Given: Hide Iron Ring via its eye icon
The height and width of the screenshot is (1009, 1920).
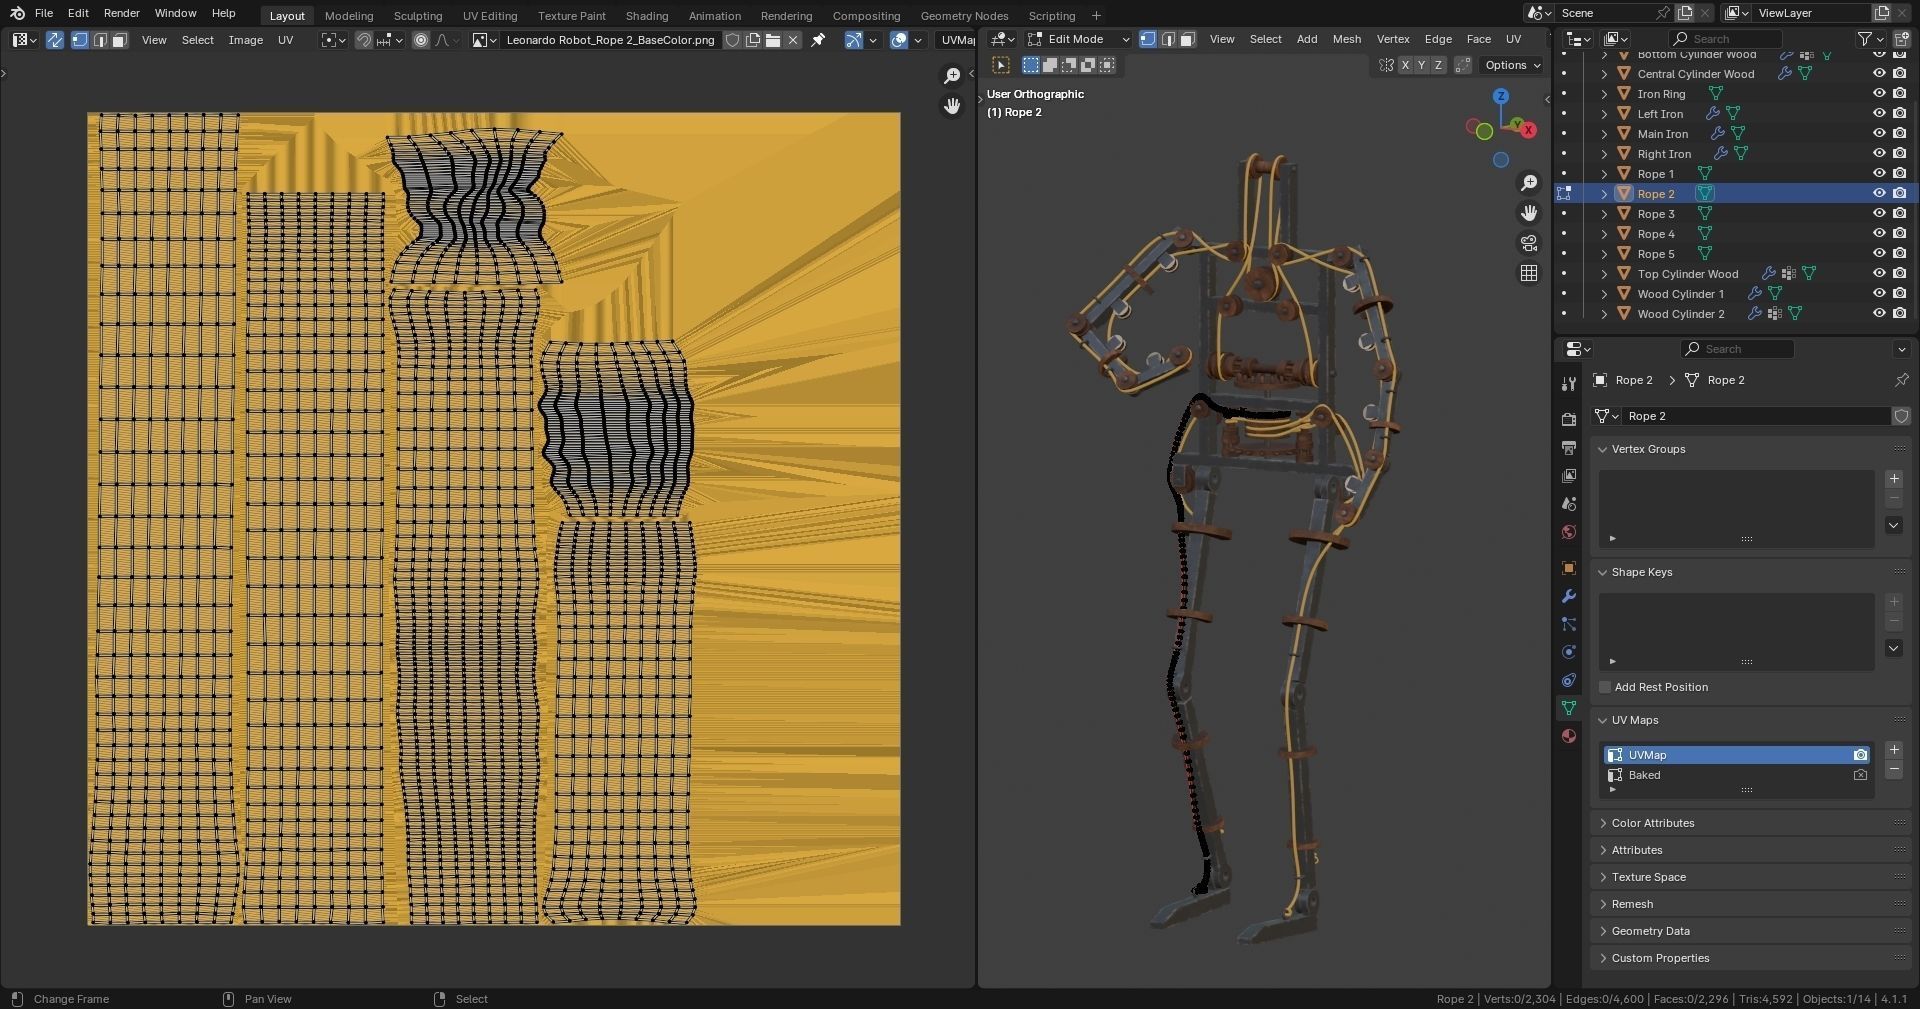Looking at the screenshot, I should [1879, 93].
